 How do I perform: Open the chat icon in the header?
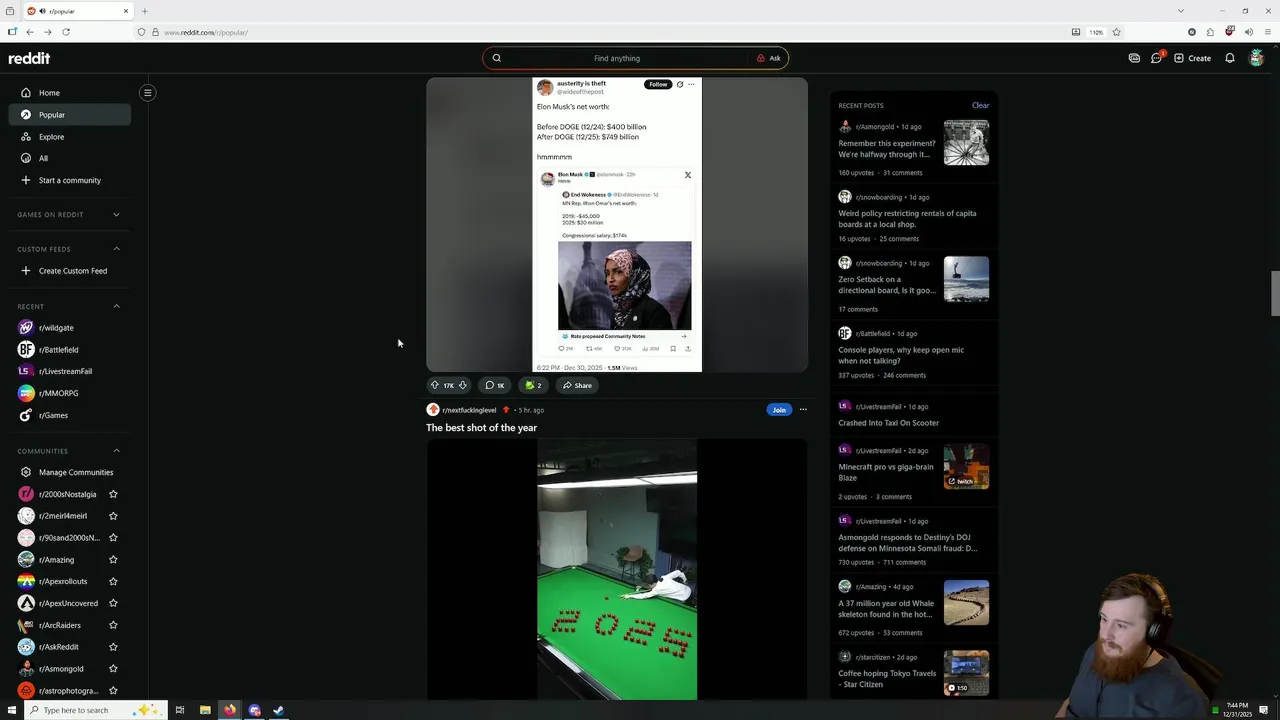coord(1157,58)
